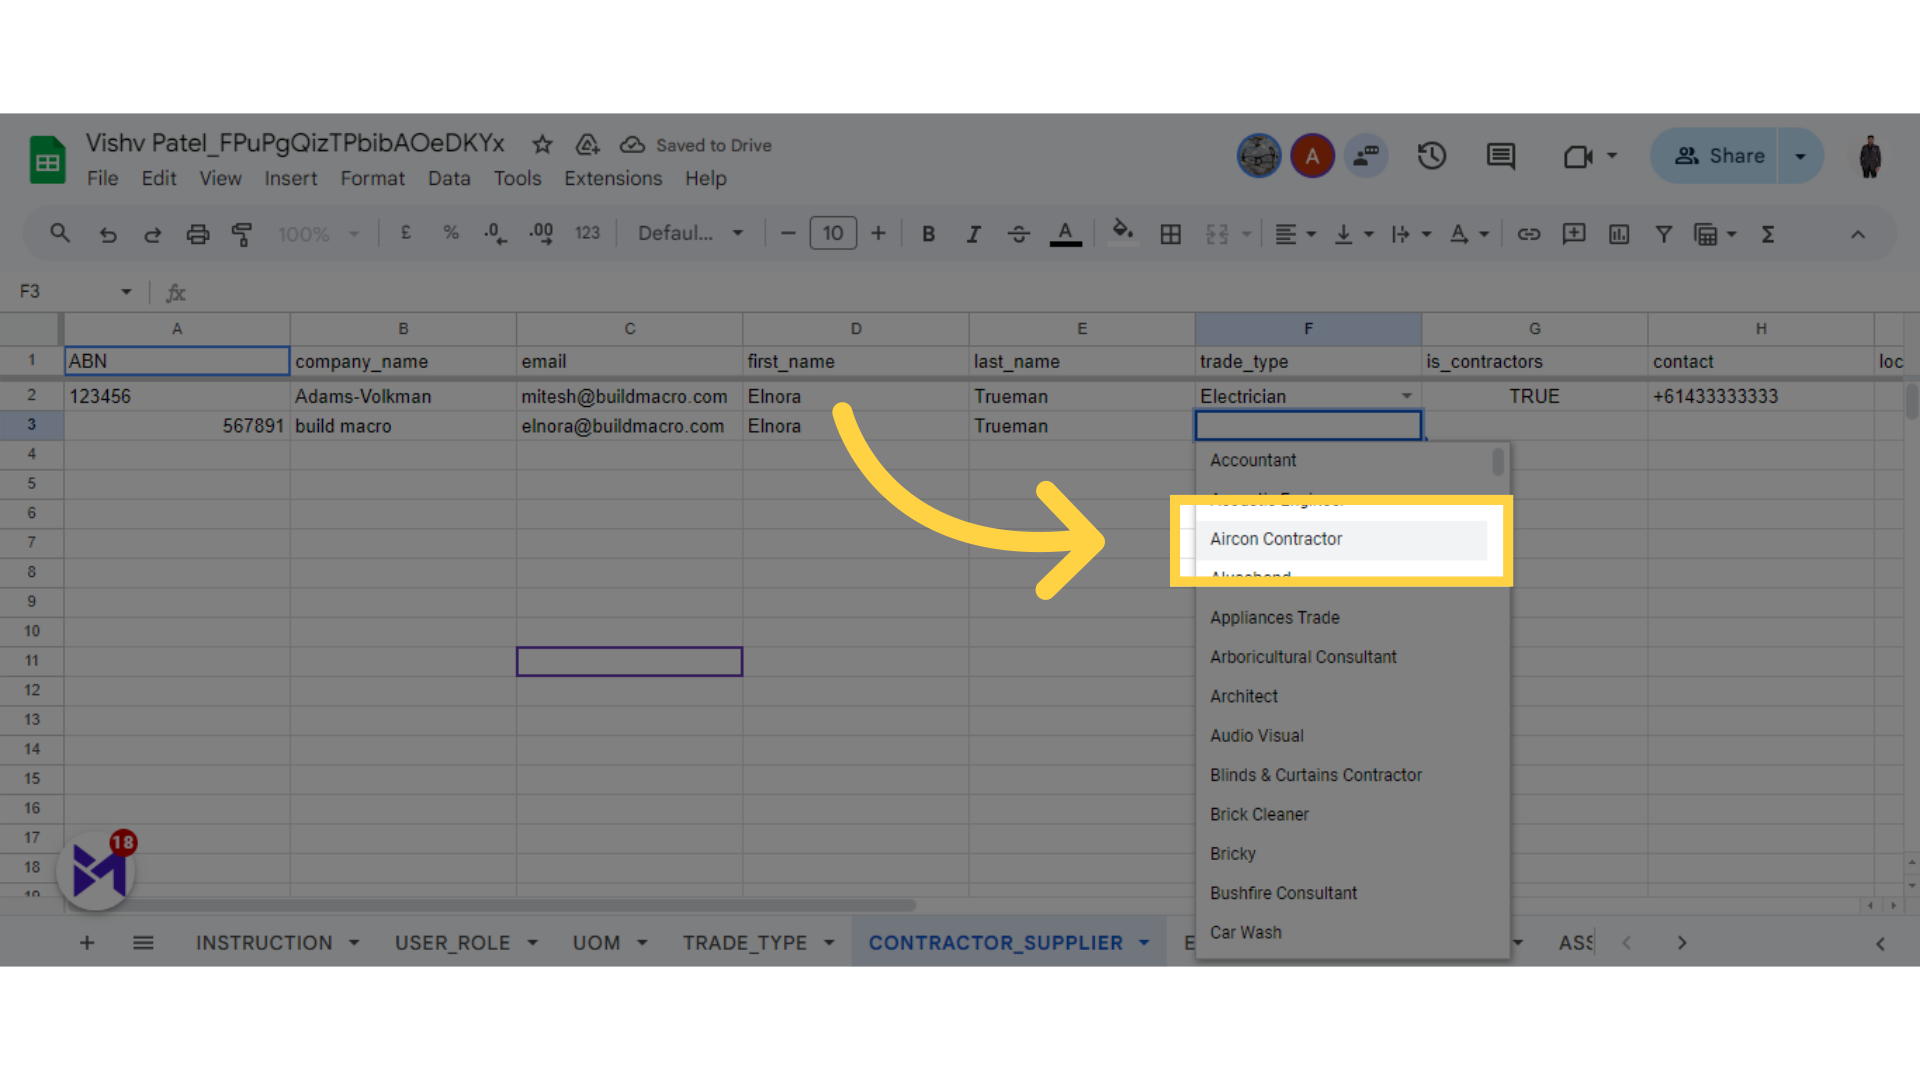This screenshot has width=1920, height=1080.
Task: Click the borders icon in toolbar
Action: [x=1170, y=235]
